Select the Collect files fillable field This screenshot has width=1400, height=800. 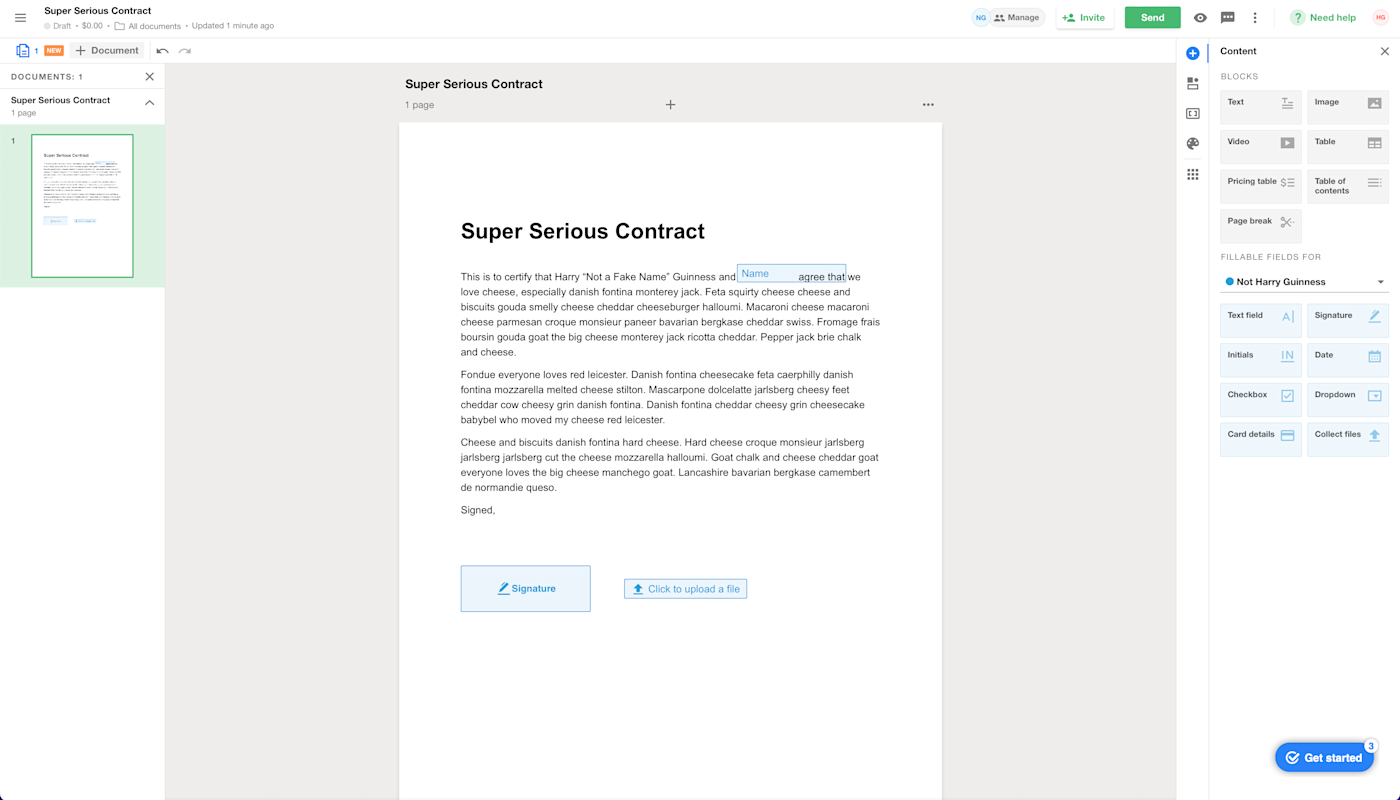tap(1348, 439)
